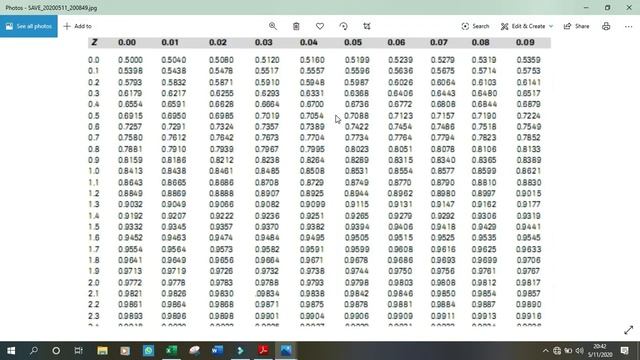Open the crop tool icon
Viewport: 640px width, 360px height.
pyautogui.click(x=367, y=26)
